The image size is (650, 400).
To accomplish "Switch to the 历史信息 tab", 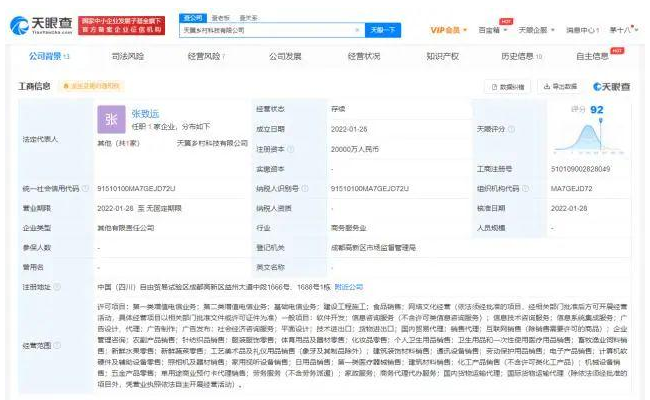I will point(521,56).
